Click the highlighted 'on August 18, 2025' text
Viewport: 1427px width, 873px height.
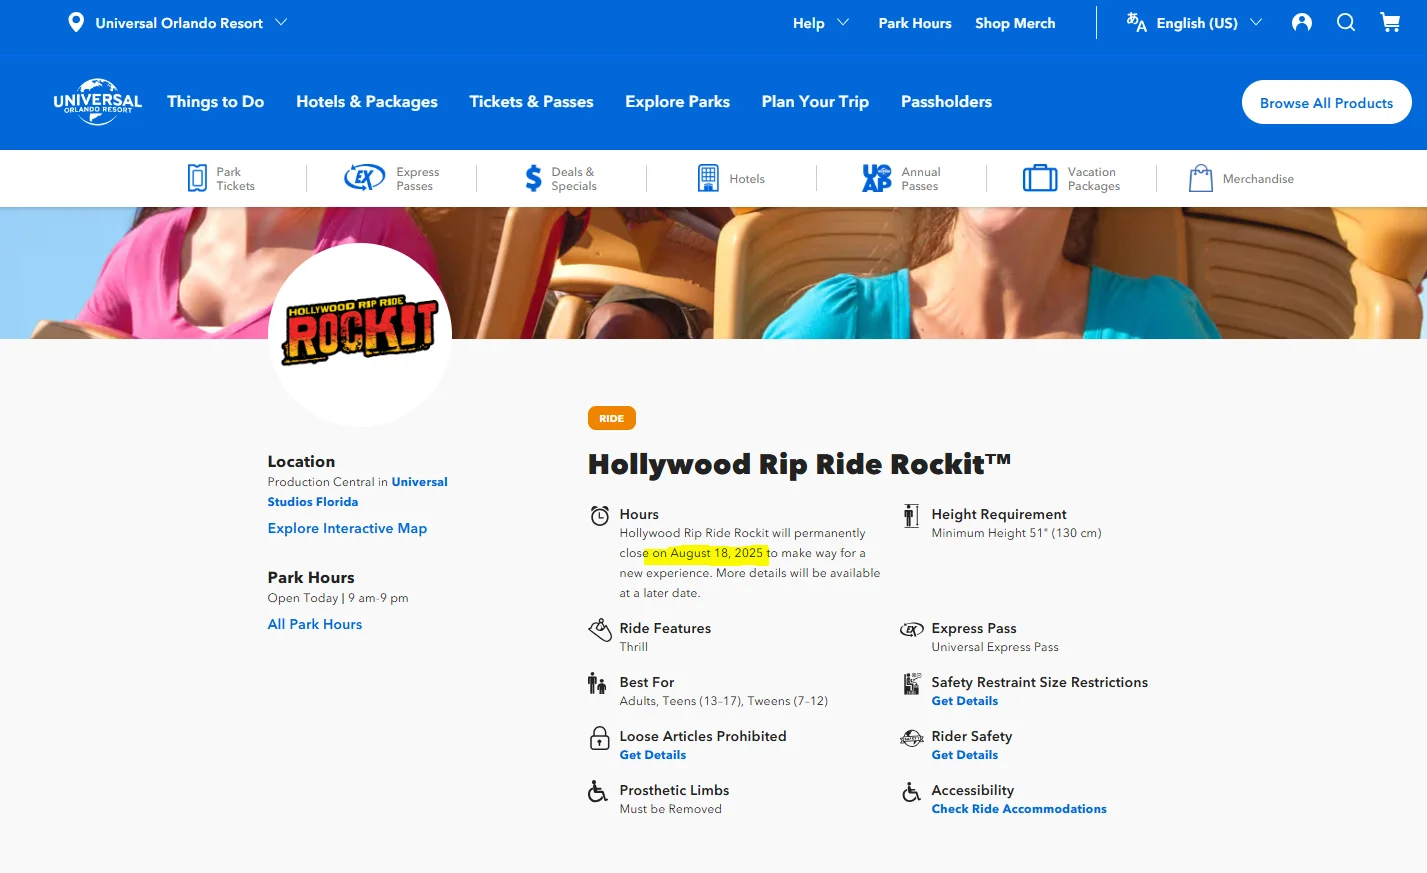tap(708, 553)
